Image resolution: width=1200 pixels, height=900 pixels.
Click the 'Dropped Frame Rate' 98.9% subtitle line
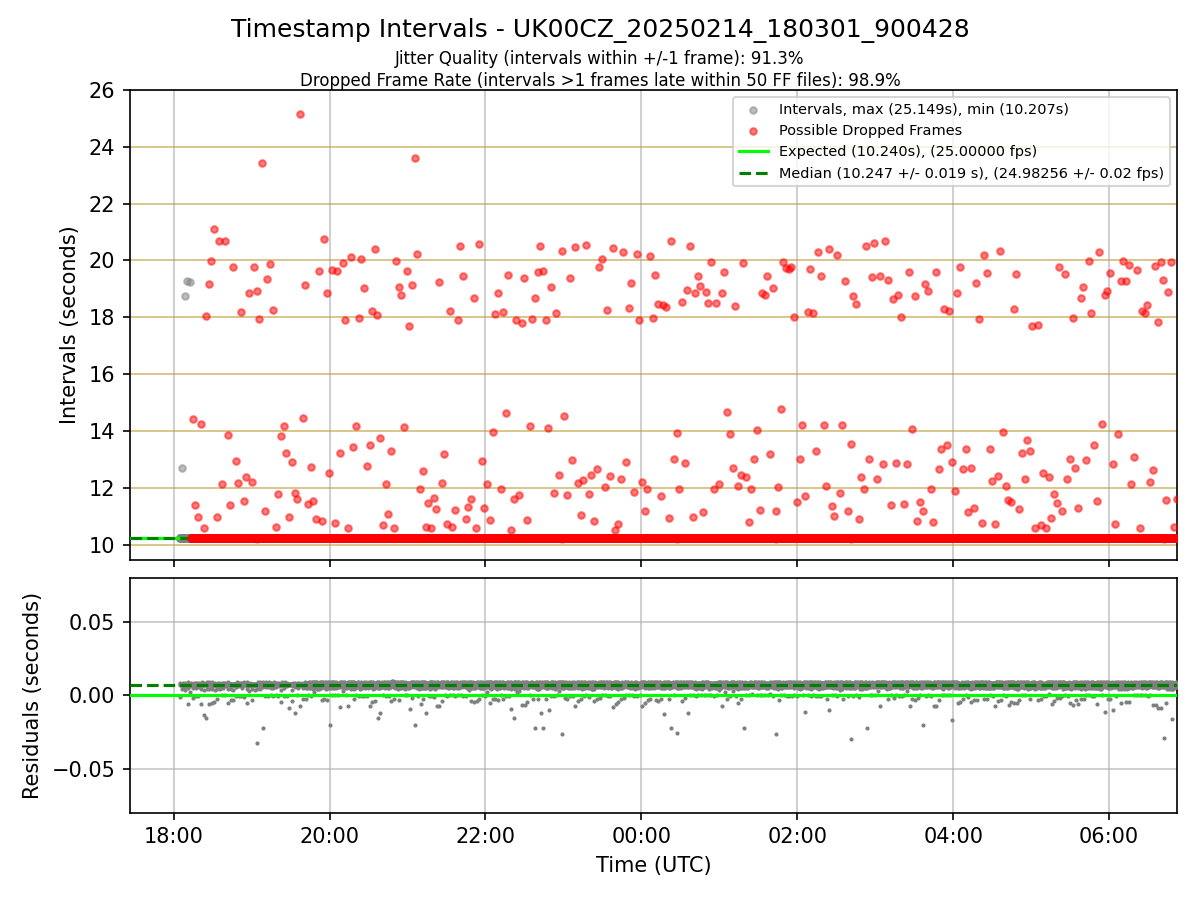(x=600, y=79)
